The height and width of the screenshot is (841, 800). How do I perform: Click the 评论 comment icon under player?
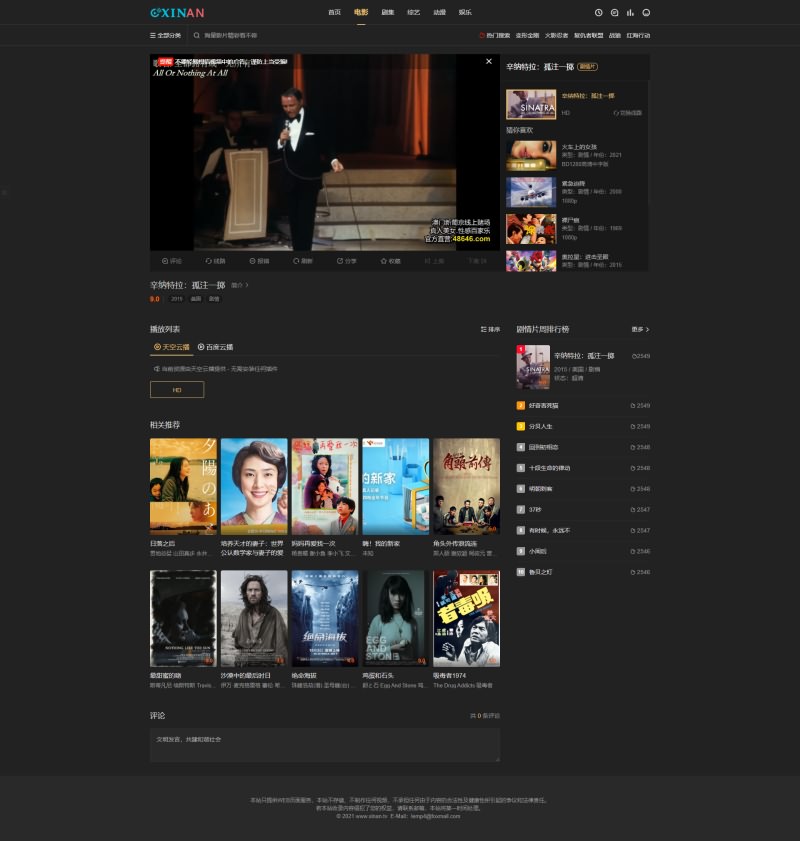[172, 261]
